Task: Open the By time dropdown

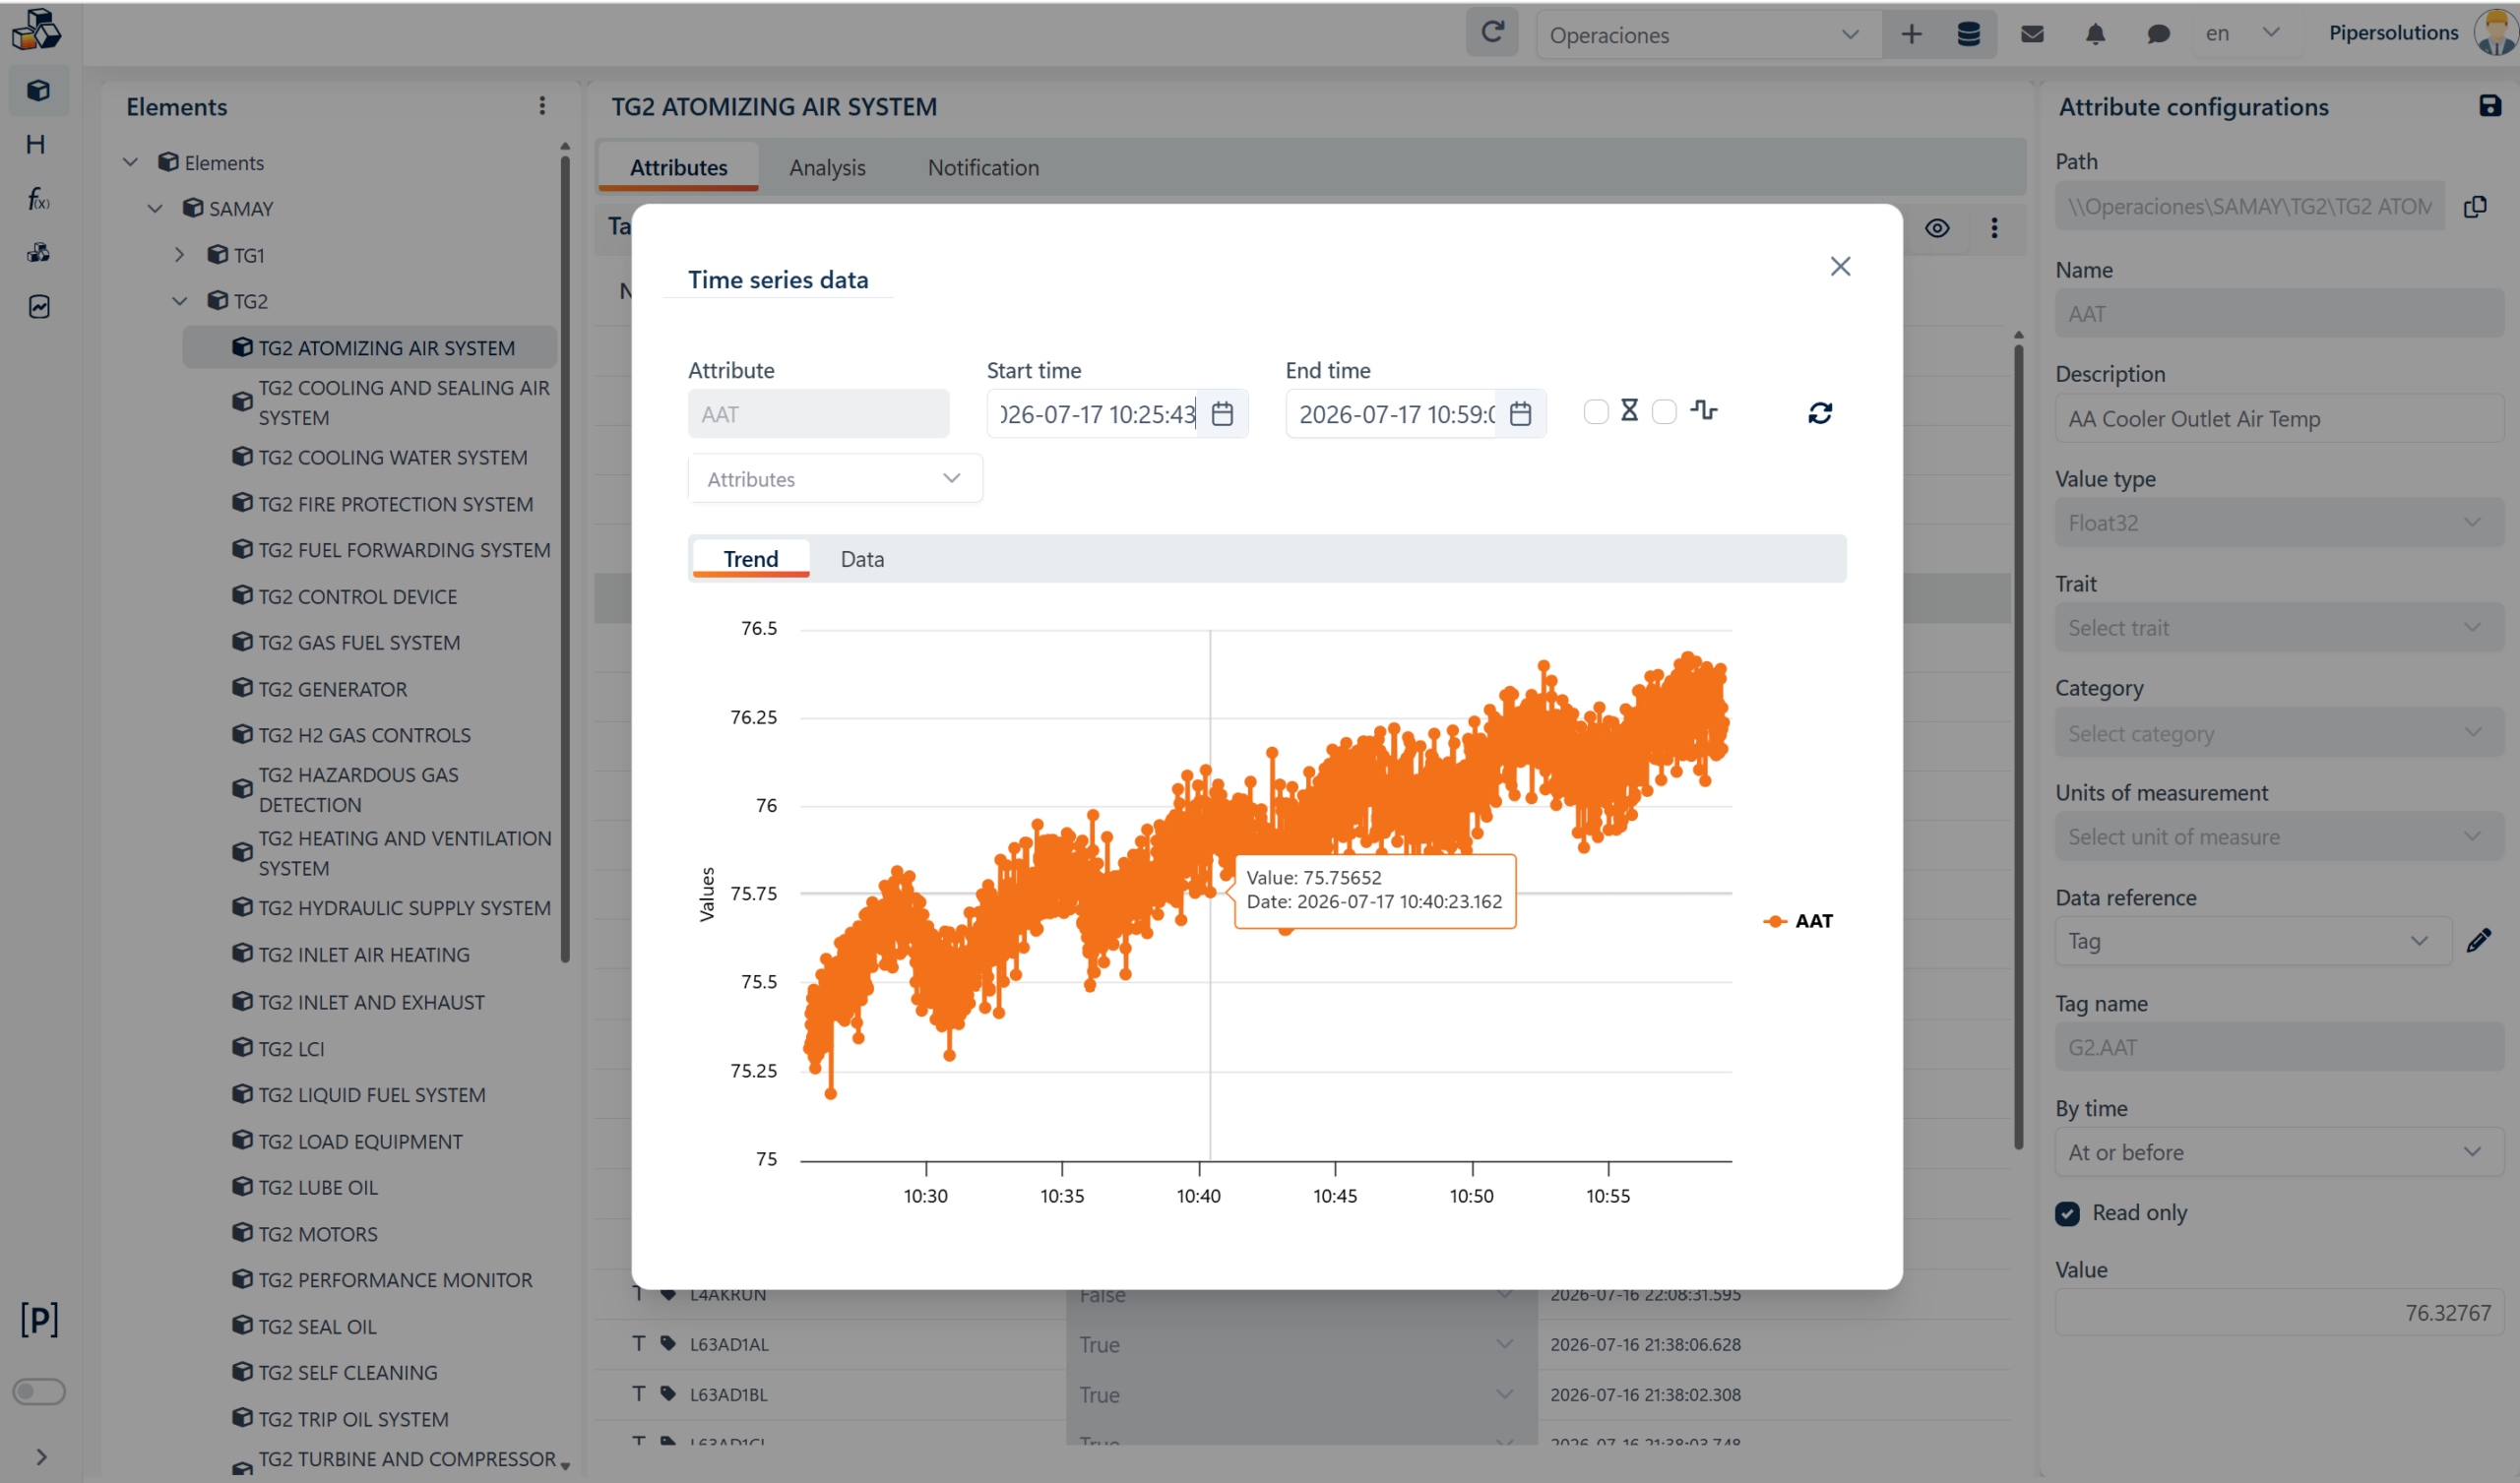Action: coord(2277,1152)
